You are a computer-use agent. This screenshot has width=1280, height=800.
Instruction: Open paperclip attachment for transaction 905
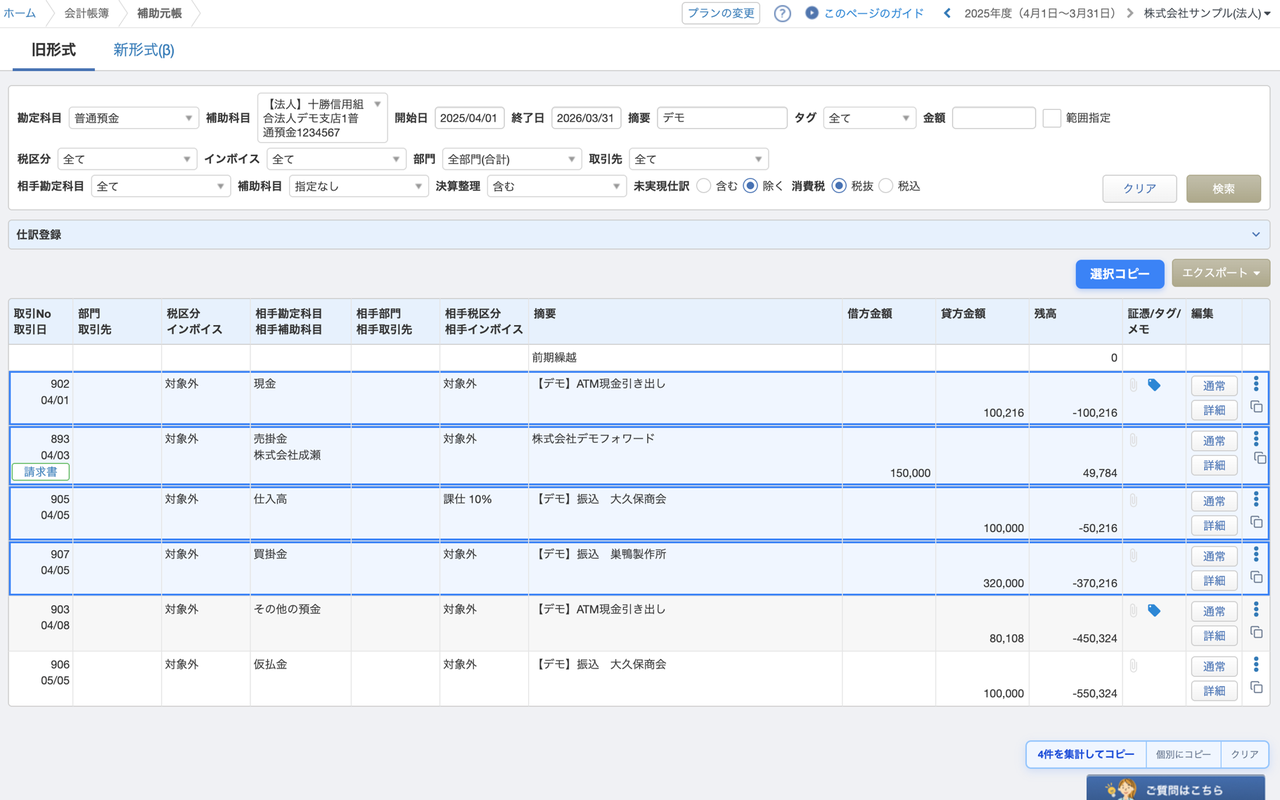coord(1133,500)
